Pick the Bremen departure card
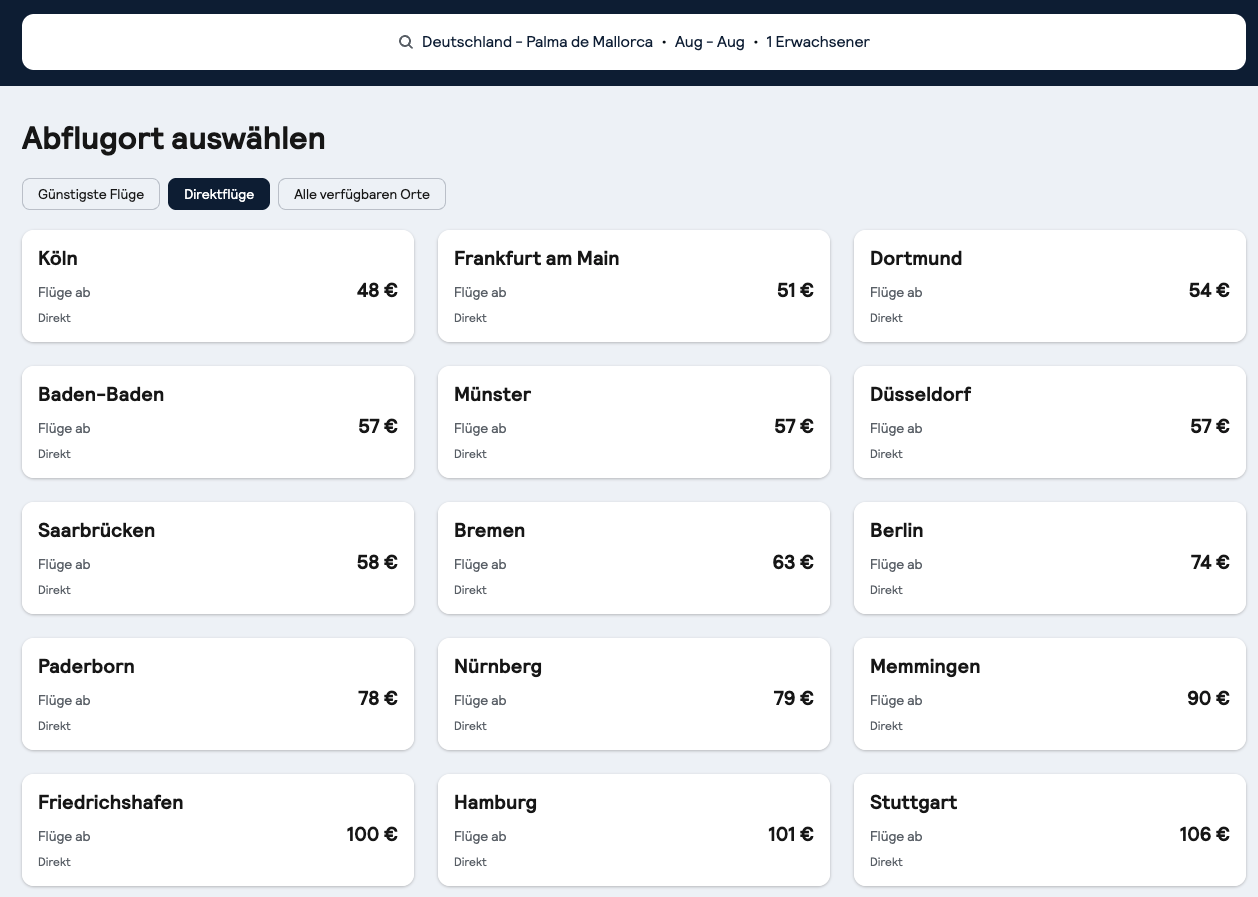This screenshot has width=1258, height=897. [634, 558]
